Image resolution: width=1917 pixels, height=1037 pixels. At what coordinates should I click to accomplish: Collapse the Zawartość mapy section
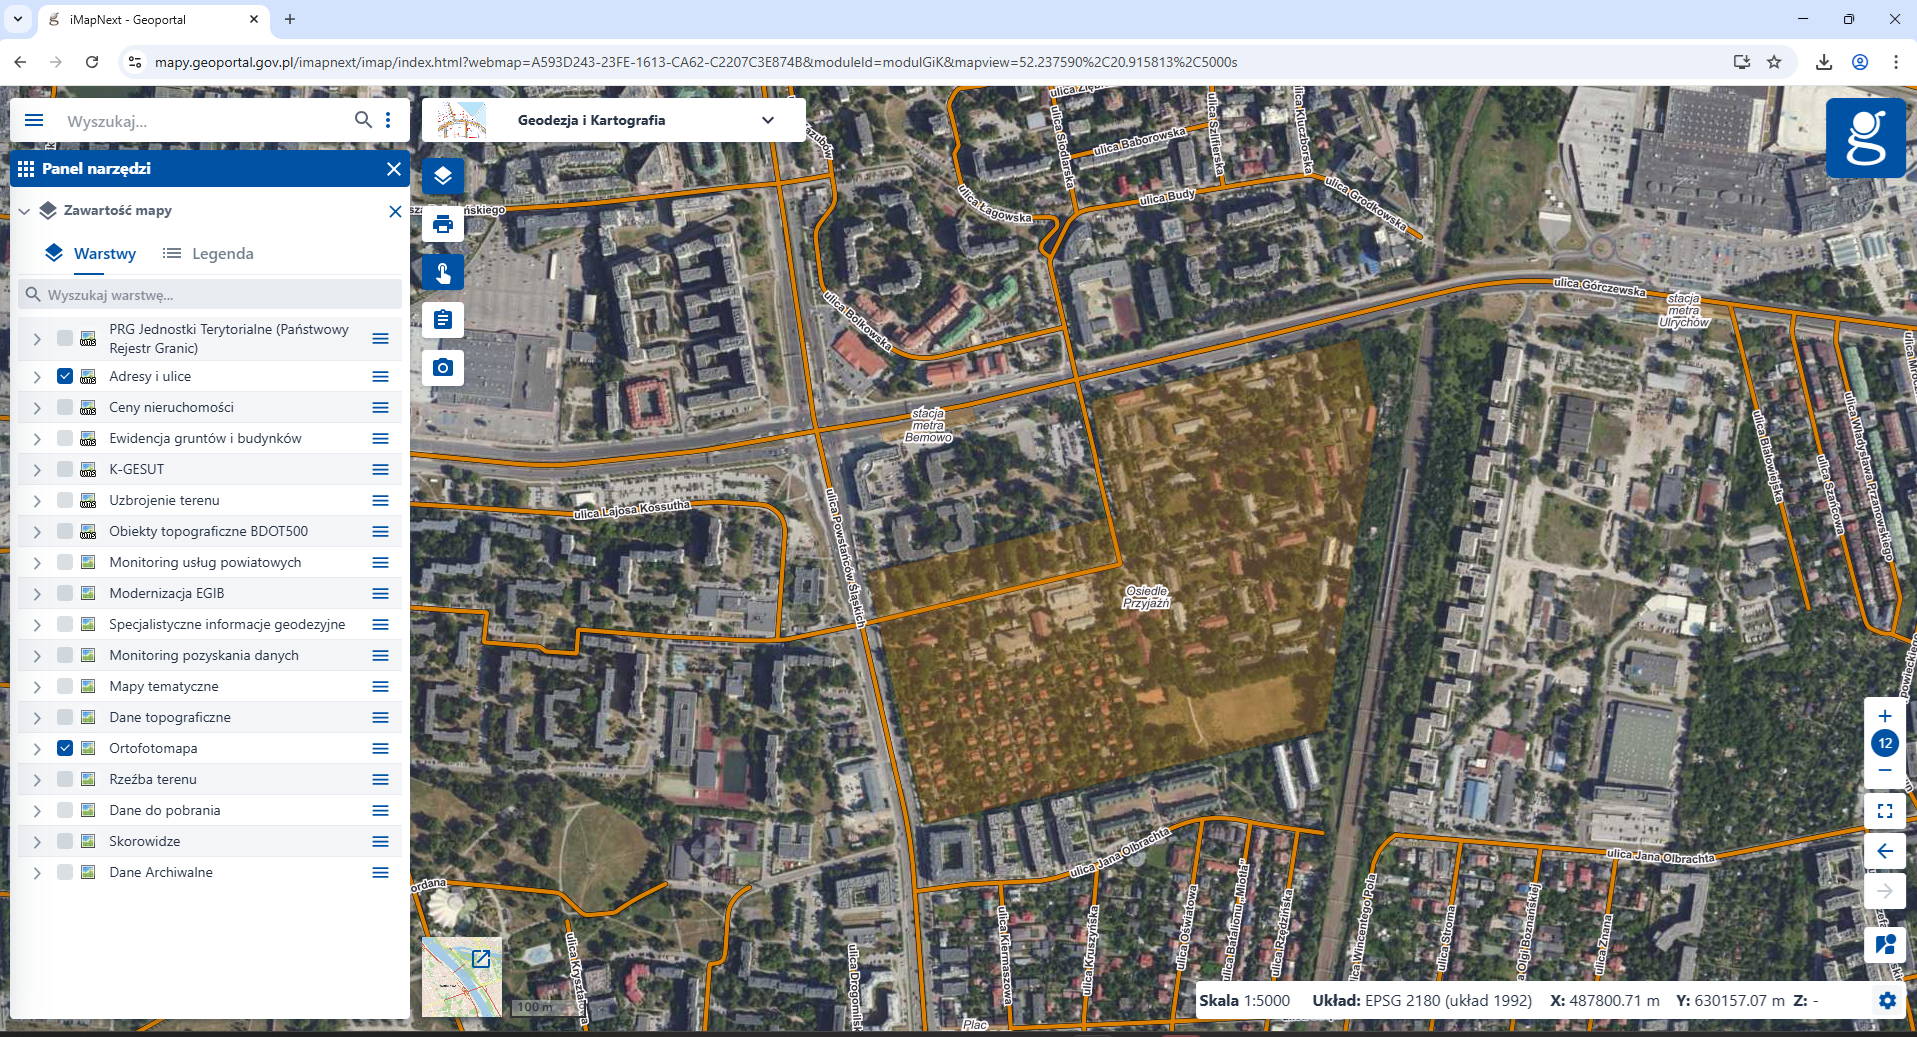[24, 211]
